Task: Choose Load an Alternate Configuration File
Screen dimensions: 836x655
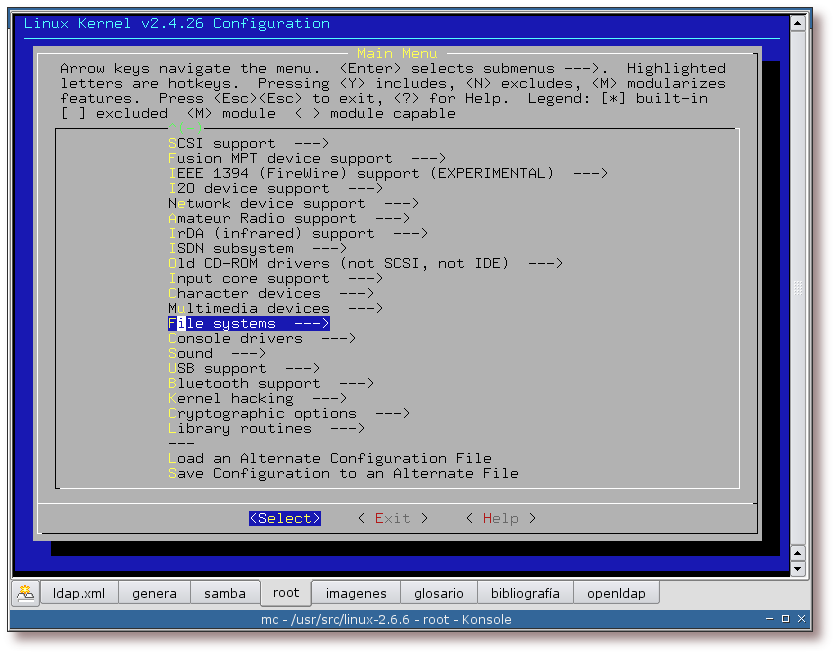Action: [x=329, y=459]
